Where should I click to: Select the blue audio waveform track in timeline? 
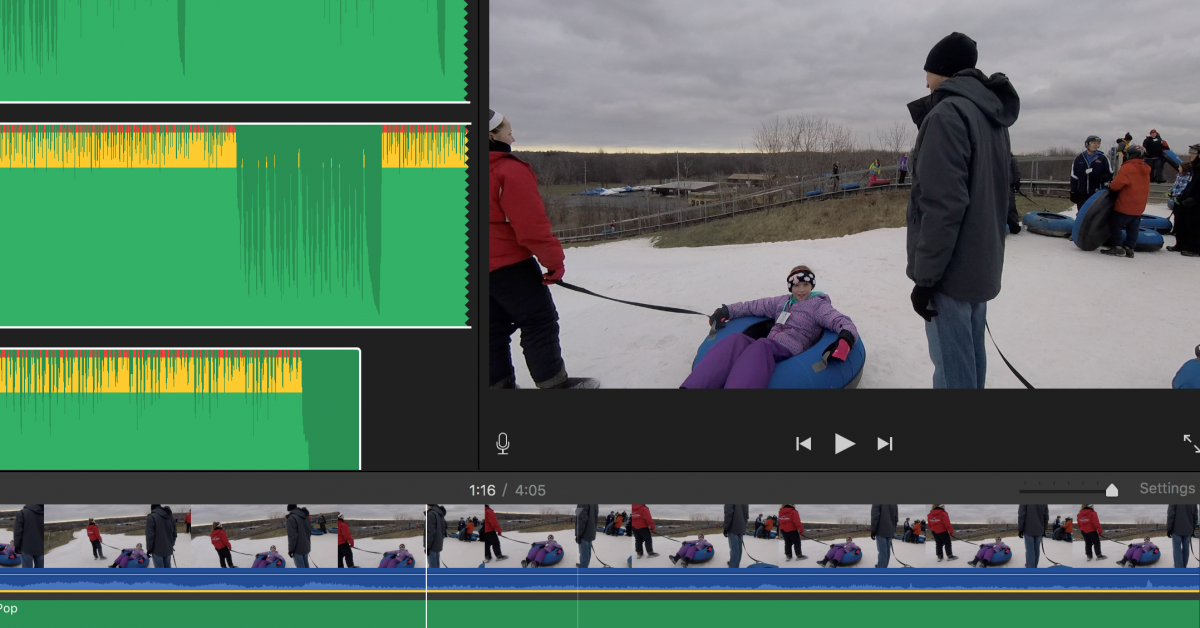[600, 581]
